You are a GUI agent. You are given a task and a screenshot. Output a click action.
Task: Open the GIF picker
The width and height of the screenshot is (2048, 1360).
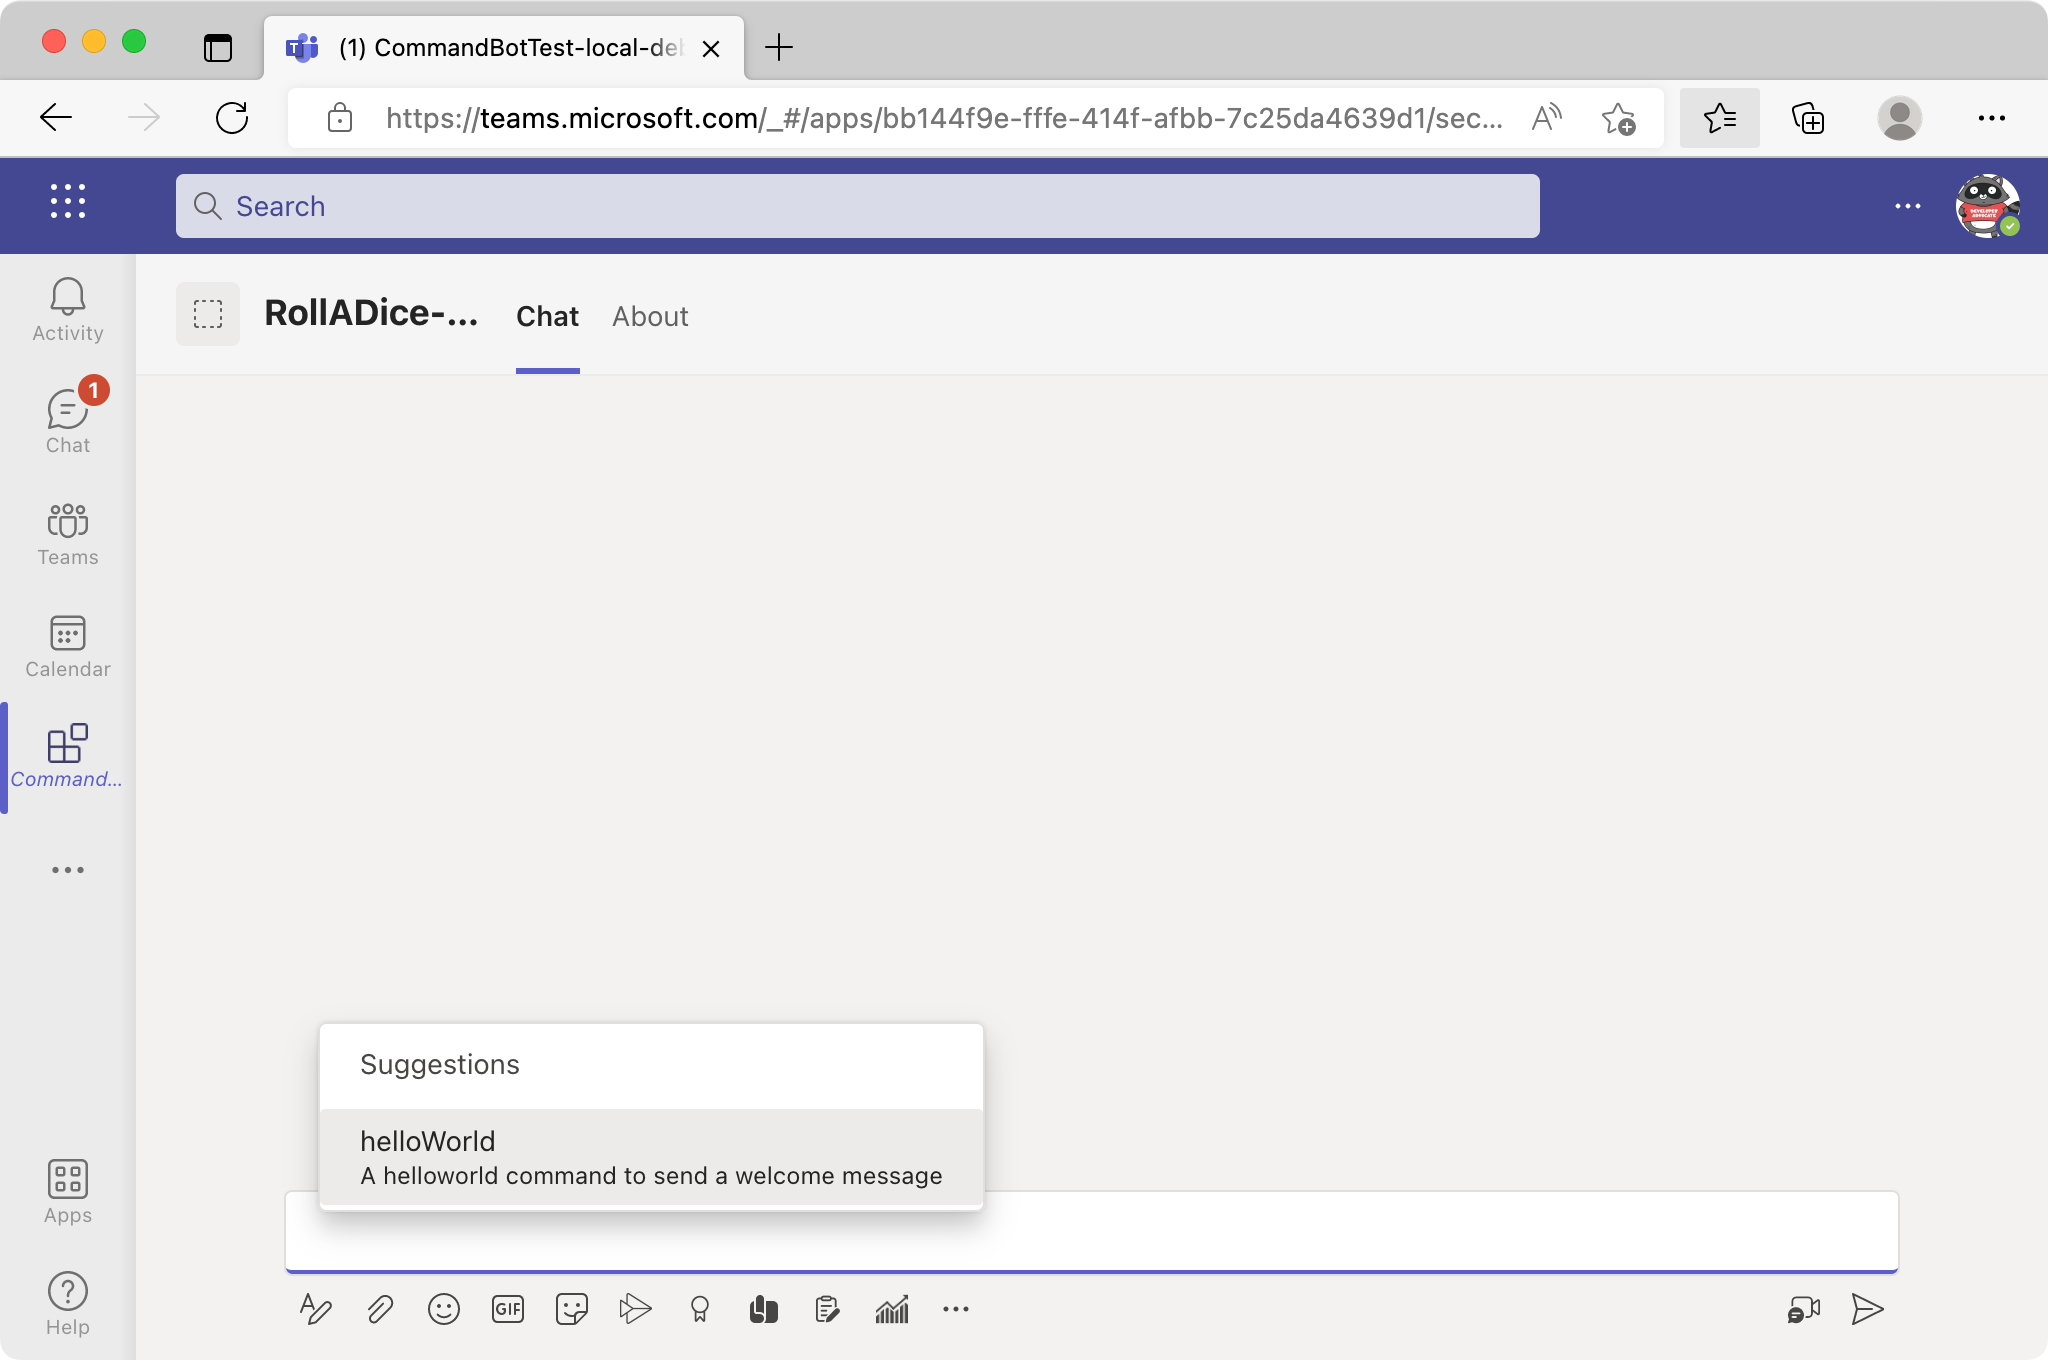point(508,1309)
